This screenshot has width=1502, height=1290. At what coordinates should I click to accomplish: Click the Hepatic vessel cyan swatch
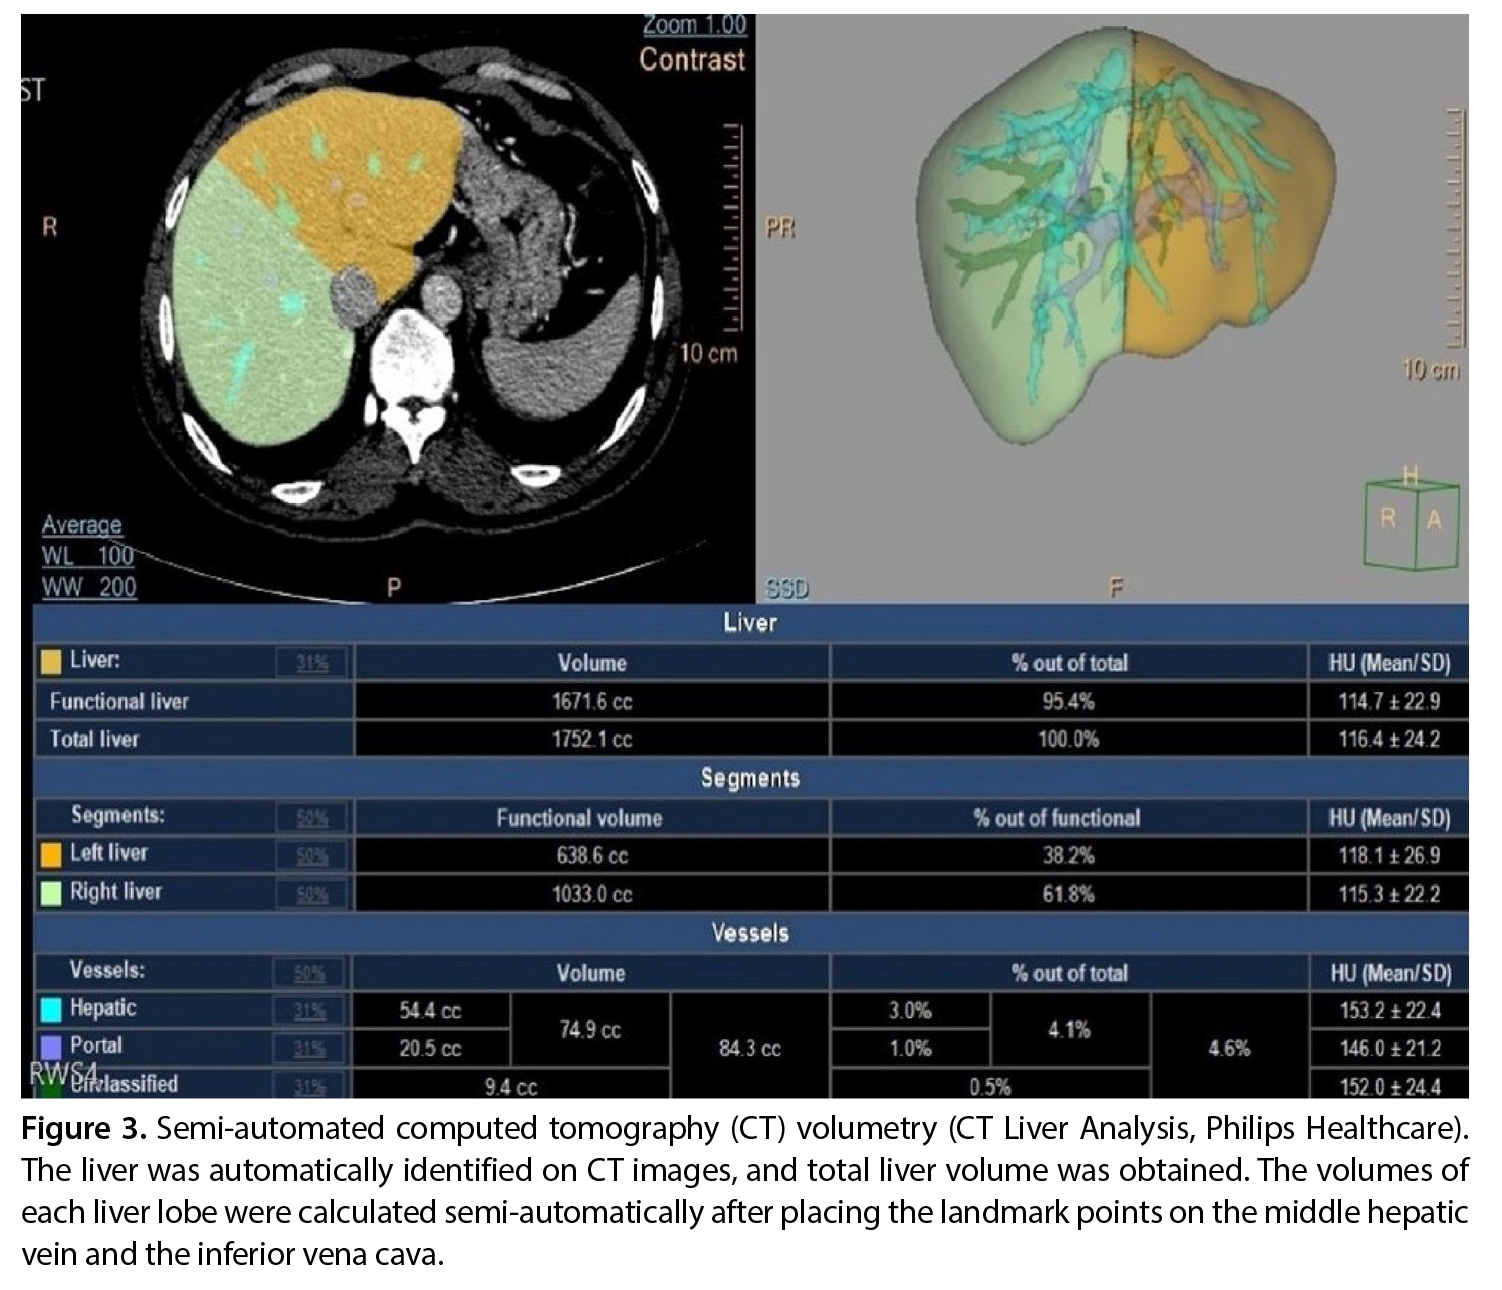(x=50, y=1009)
